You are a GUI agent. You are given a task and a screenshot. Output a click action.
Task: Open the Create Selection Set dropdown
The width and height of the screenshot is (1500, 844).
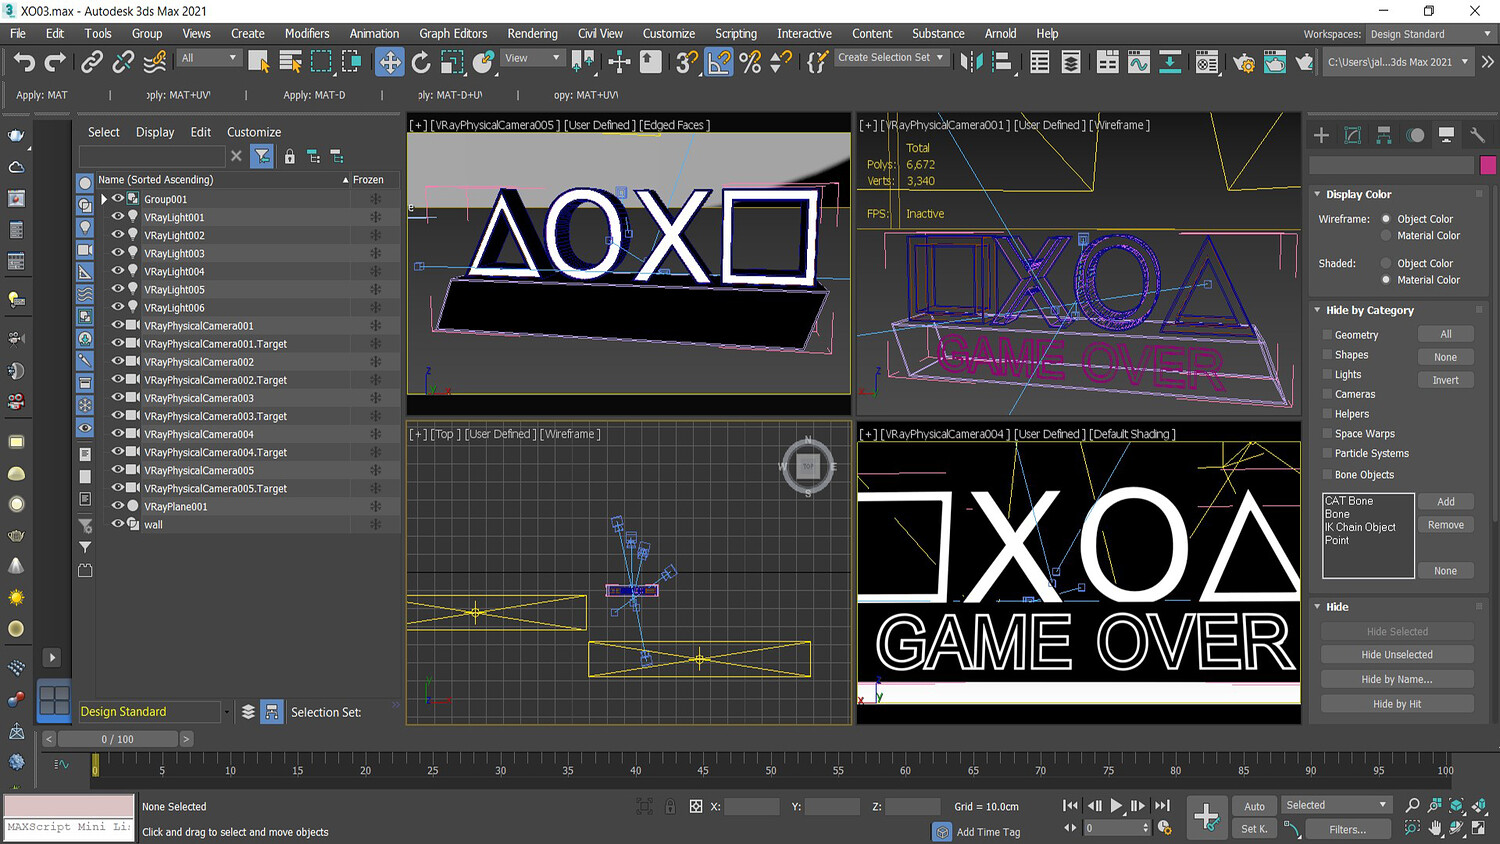(890, 58)
